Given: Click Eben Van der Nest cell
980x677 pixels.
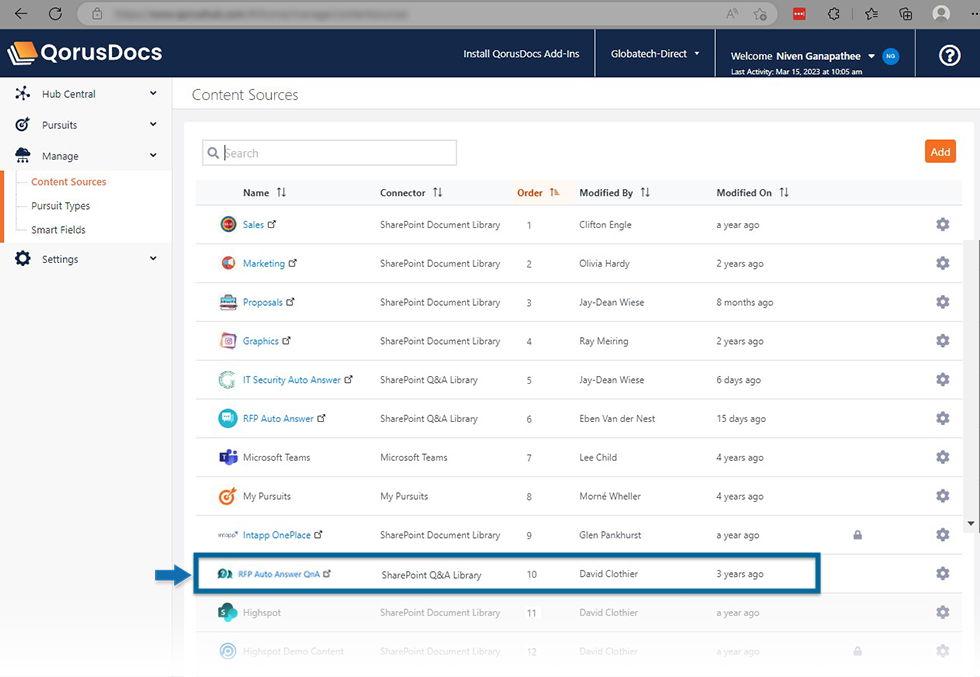Looking at the screenshot, I should [618, 418].
